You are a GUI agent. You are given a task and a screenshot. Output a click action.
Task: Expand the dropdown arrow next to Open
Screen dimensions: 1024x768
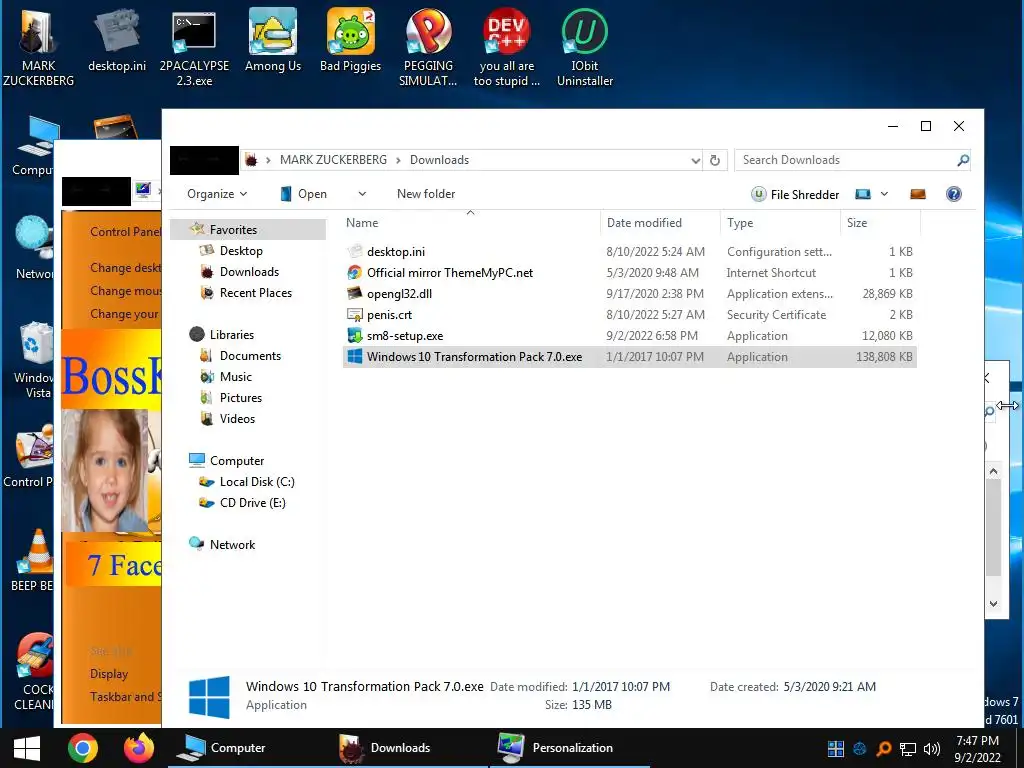(x=362, y=194)
